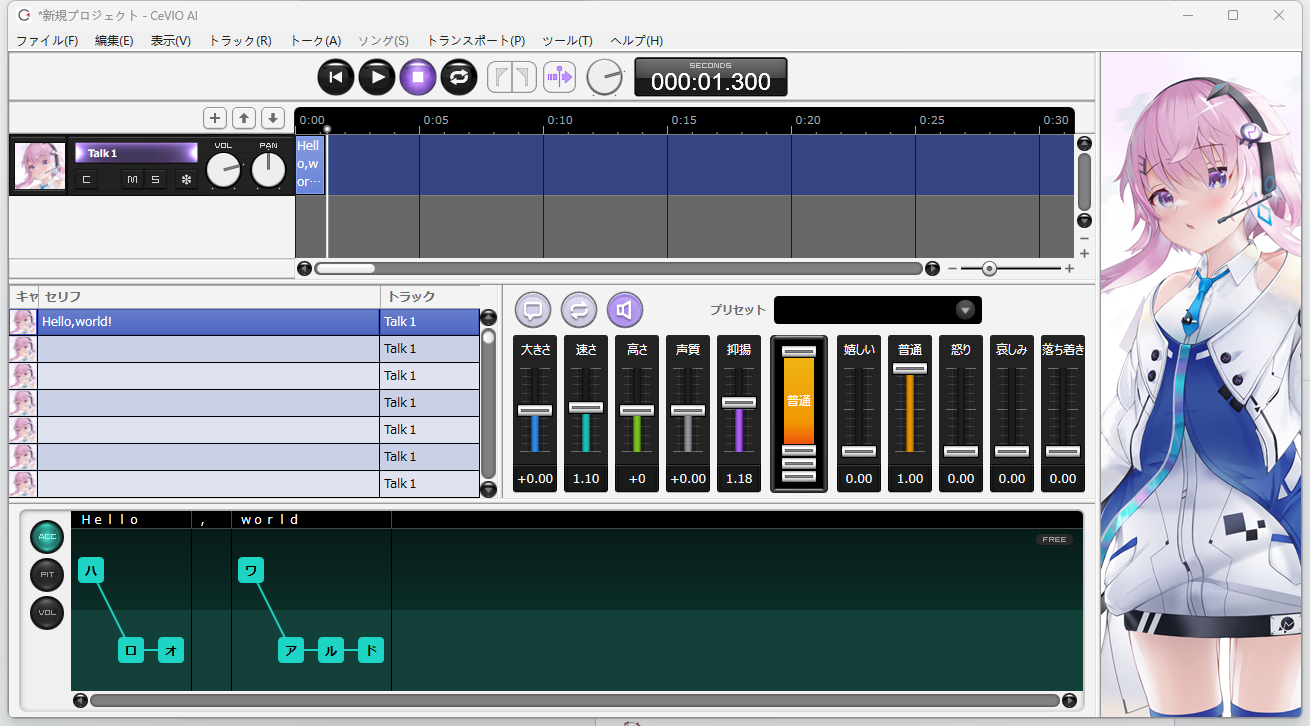Click the rewind-to-start transport button
1310x726 pixels.
click(x=336, y=77)
